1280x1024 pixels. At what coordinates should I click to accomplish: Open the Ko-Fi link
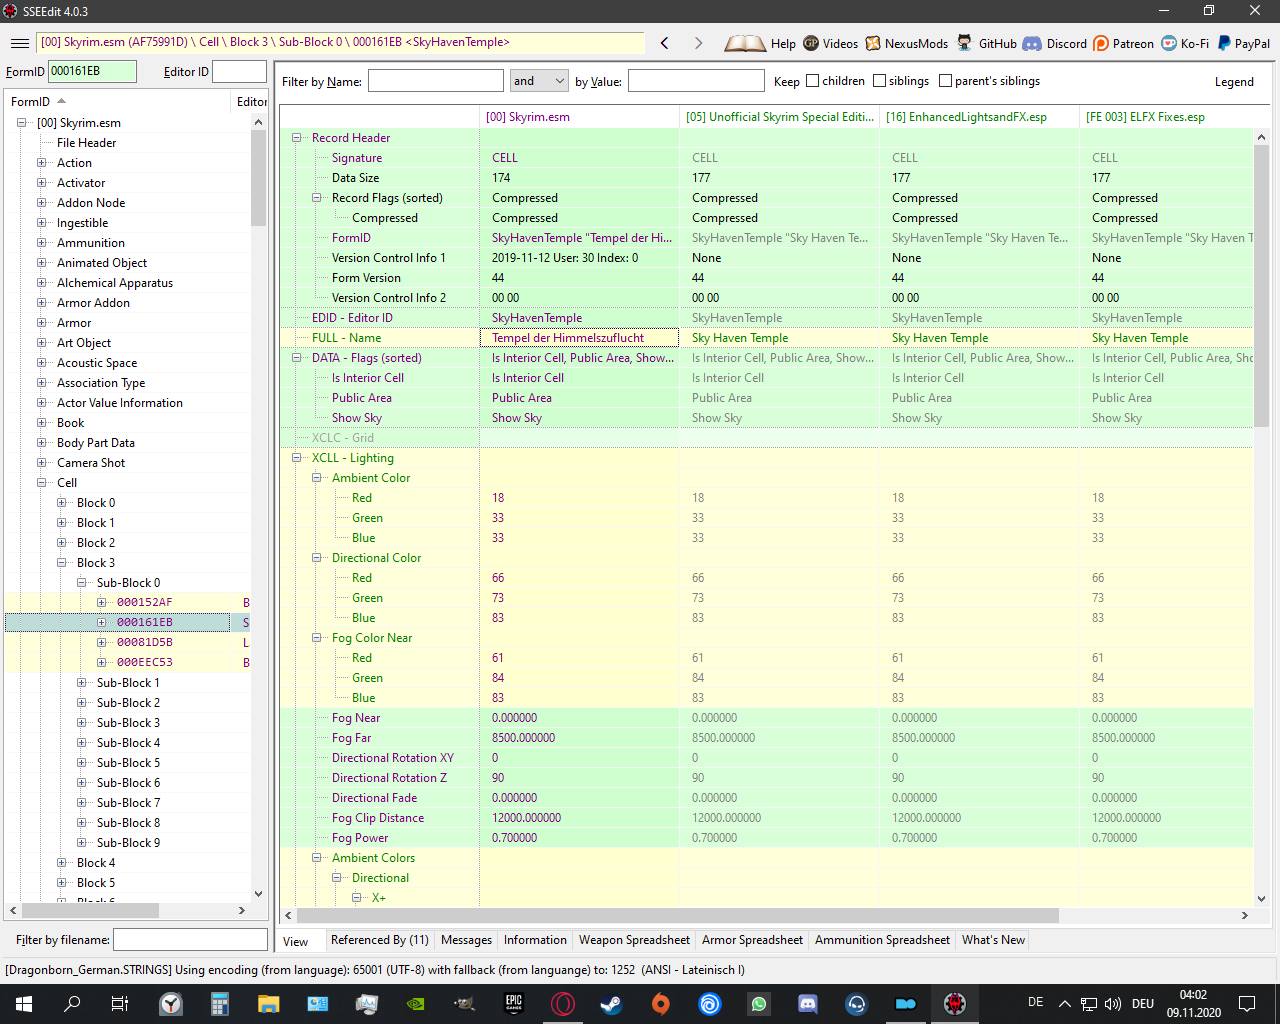click(1185, 43)
